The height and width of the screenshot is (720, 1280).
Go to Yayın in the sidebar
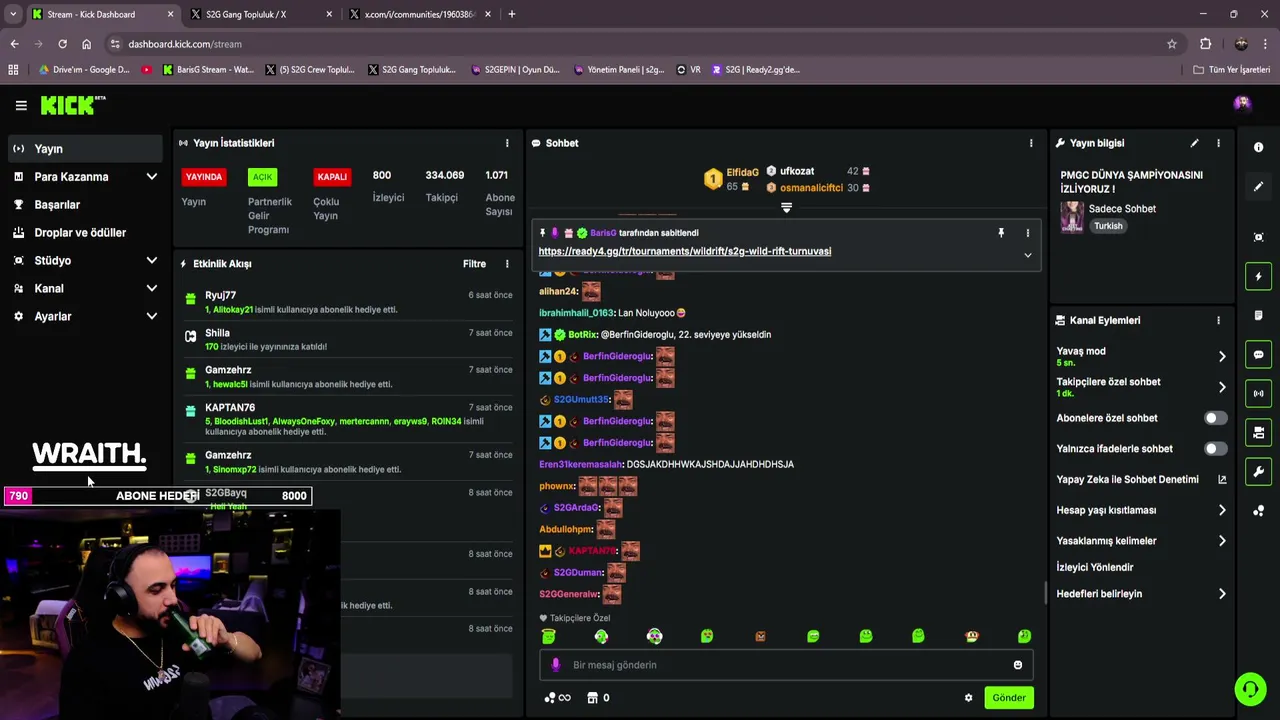pyautogui.click(x=85, y=149)
